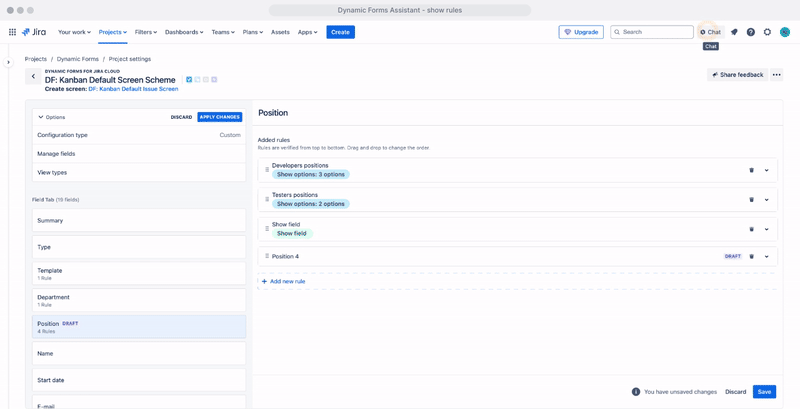This screenshot has height=409, width=800.
Task: Click the green 'Show field' tag
Action: coord(292,234)
